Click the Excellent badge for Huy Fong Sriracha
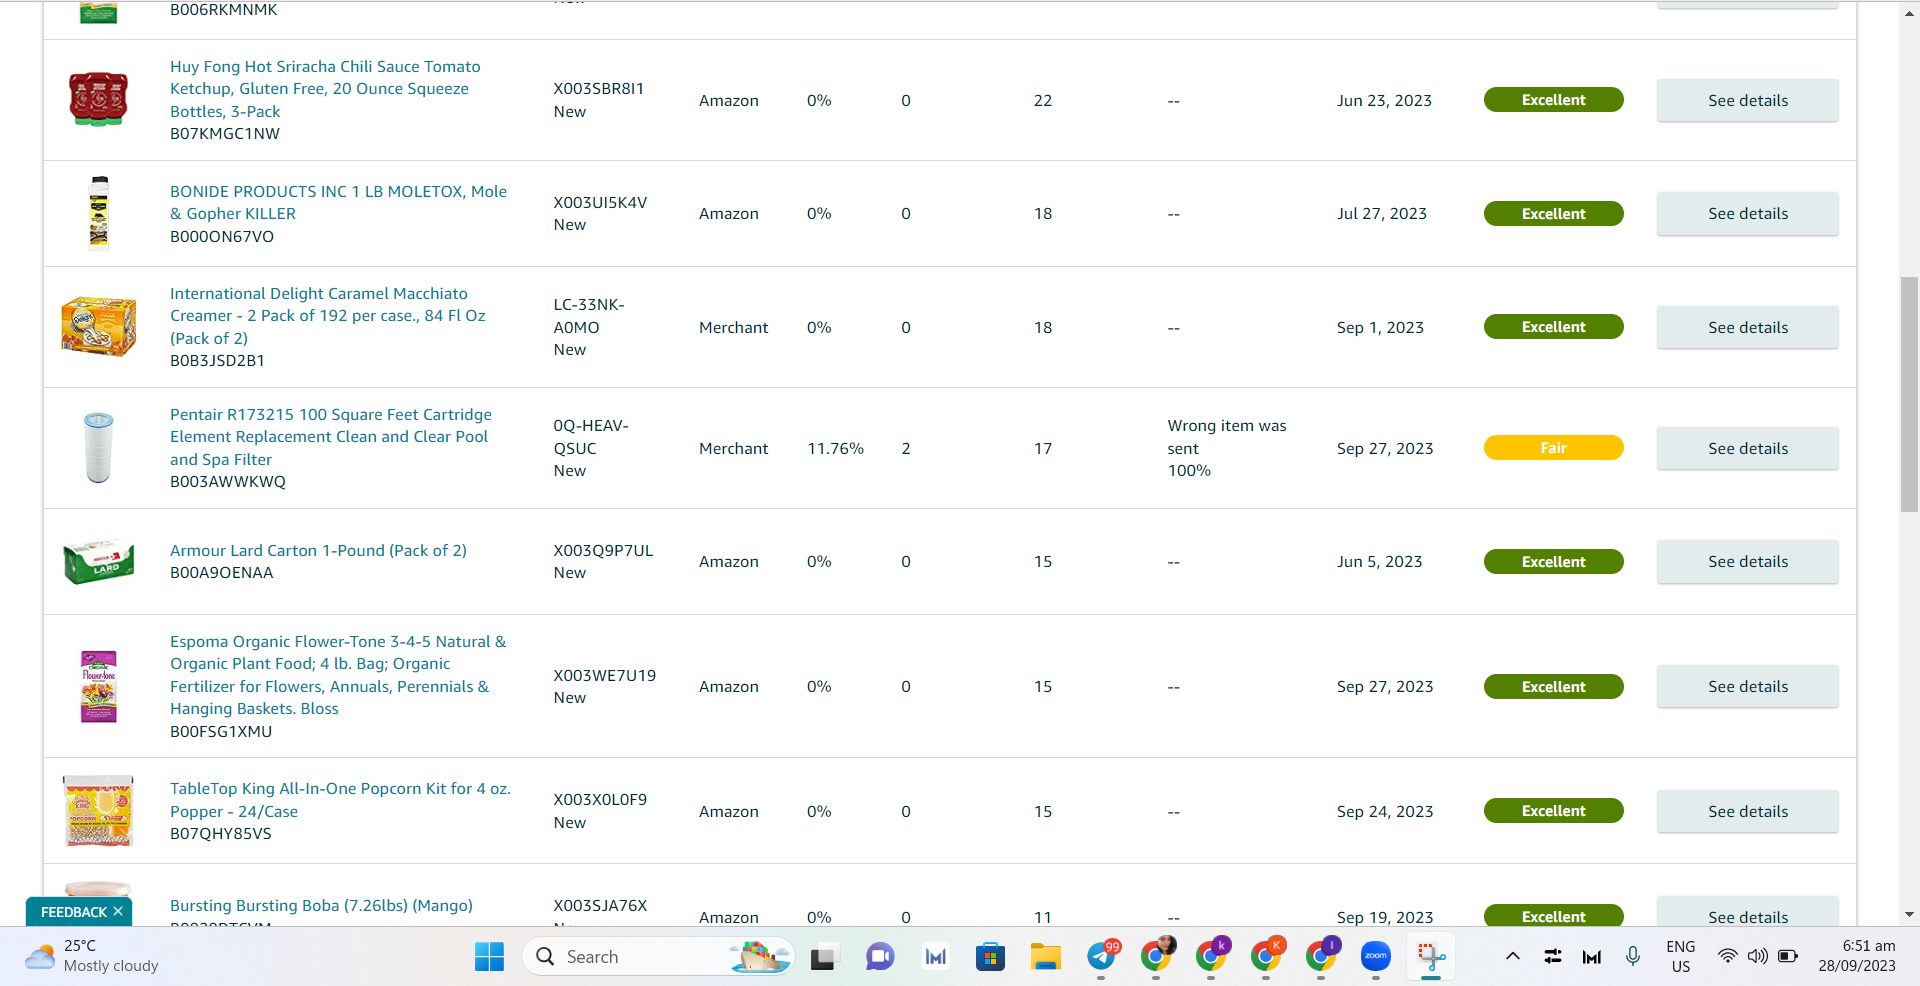The height and width of the screenshot is (986, 1920). [x=1553, y=100]
